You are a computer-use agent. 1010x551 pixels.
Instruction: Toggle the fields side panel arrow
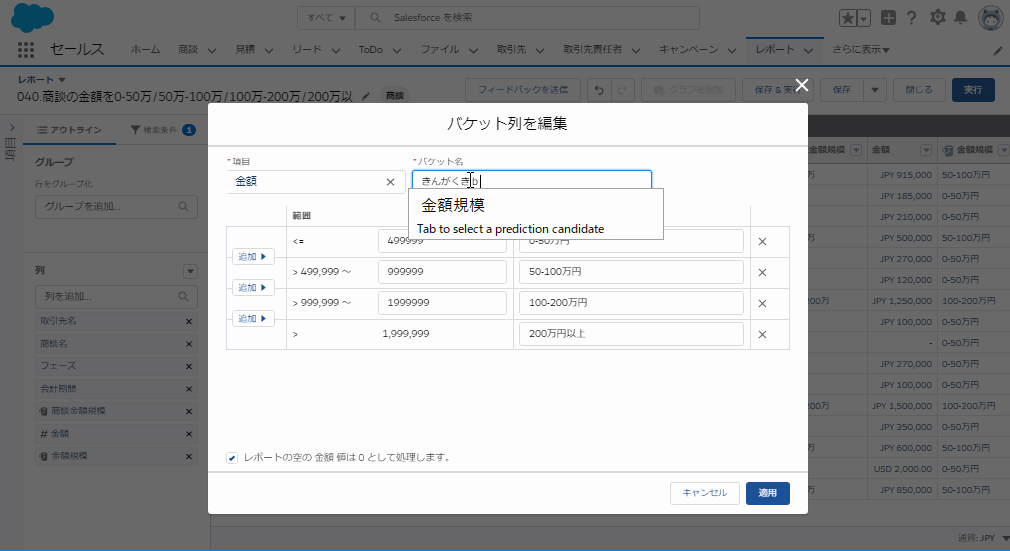coord(11,128)
